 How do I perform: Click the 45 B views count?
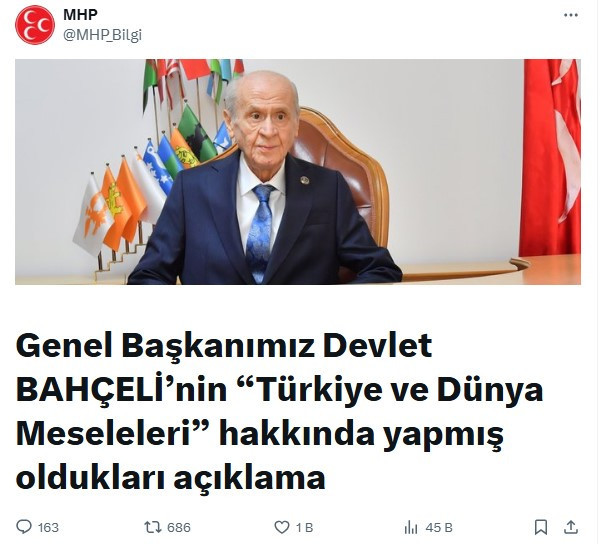pyautogui.click(x=439, y=528)
